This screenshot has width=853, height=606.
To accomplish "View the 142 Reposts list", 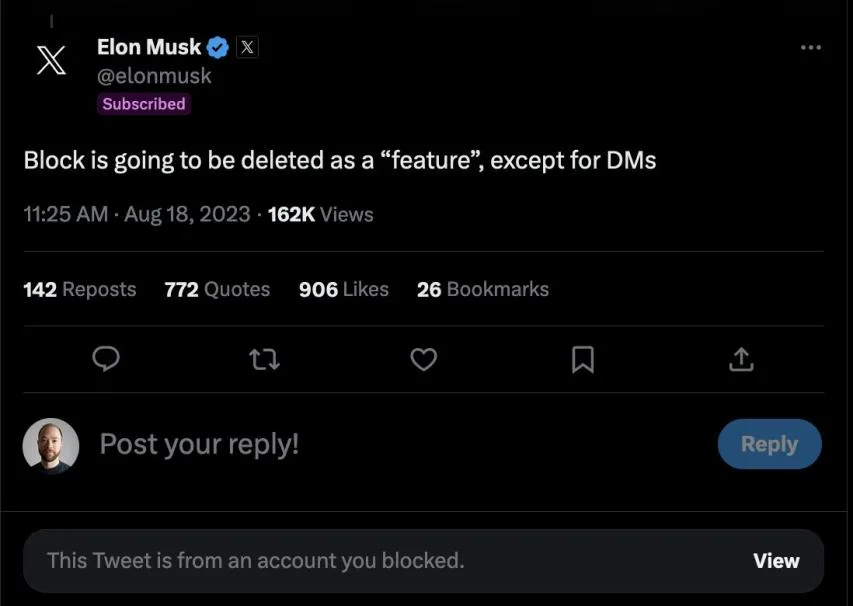I will pyautogui.click(x=79, y=289).
